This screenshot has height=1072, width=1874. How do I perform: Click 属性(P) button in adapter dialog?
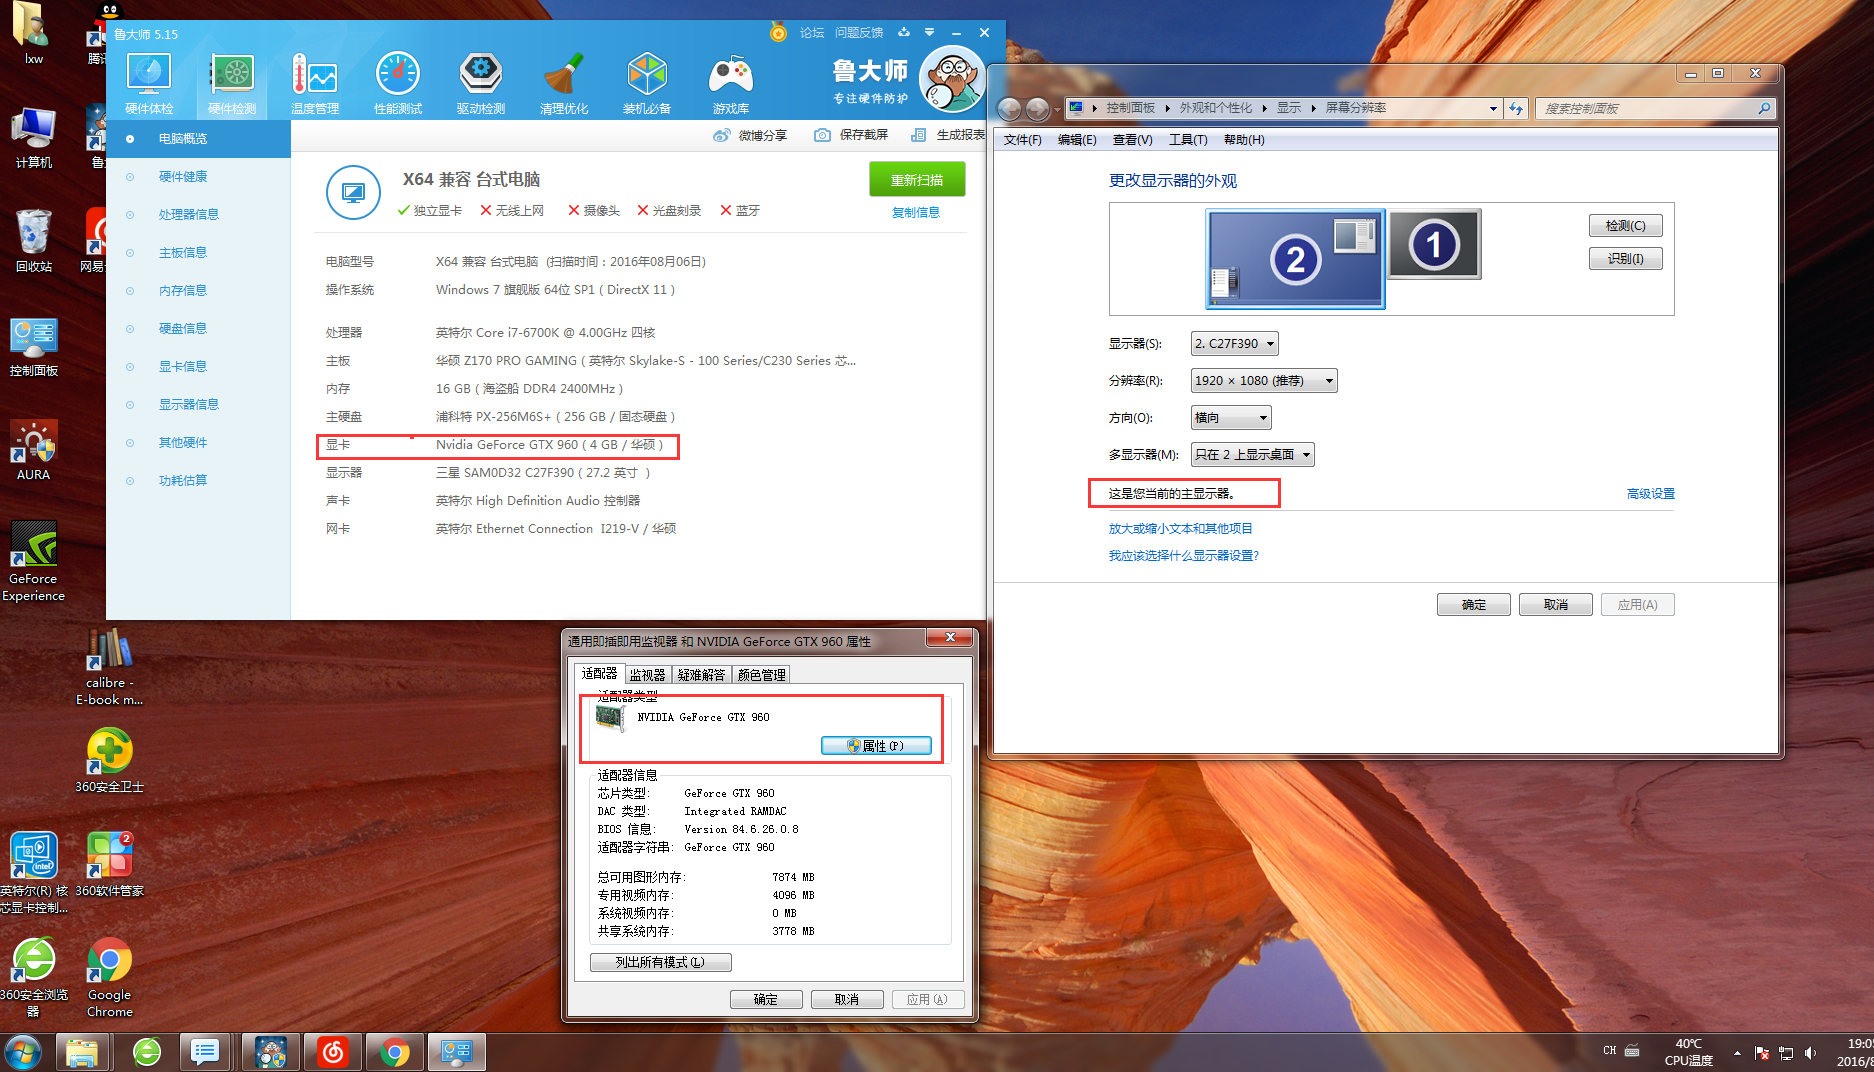pyautogui.click(x=876, y=746)
